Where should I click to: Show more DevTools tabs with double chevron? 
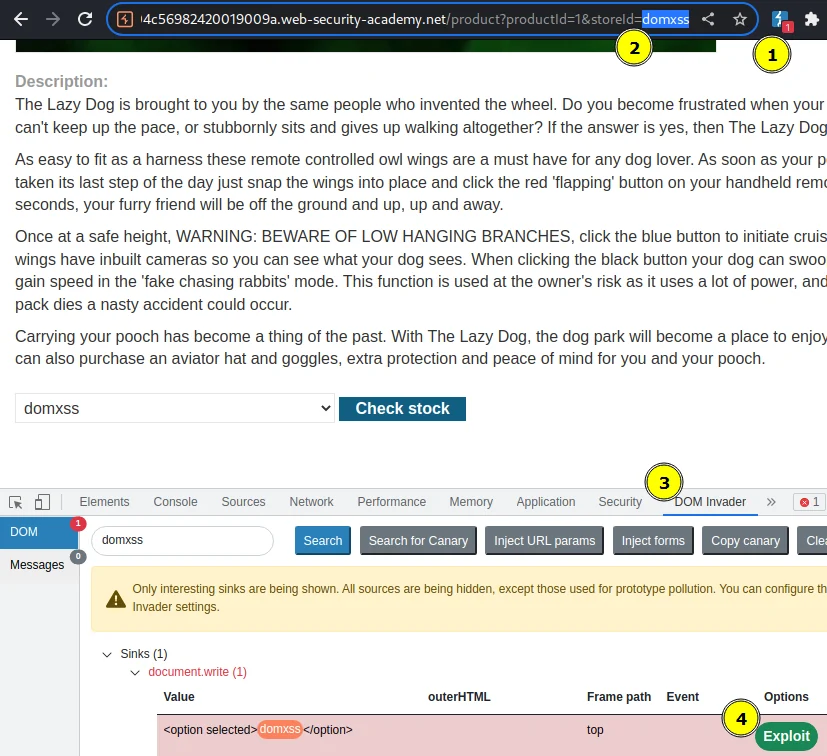click(771, 502)
